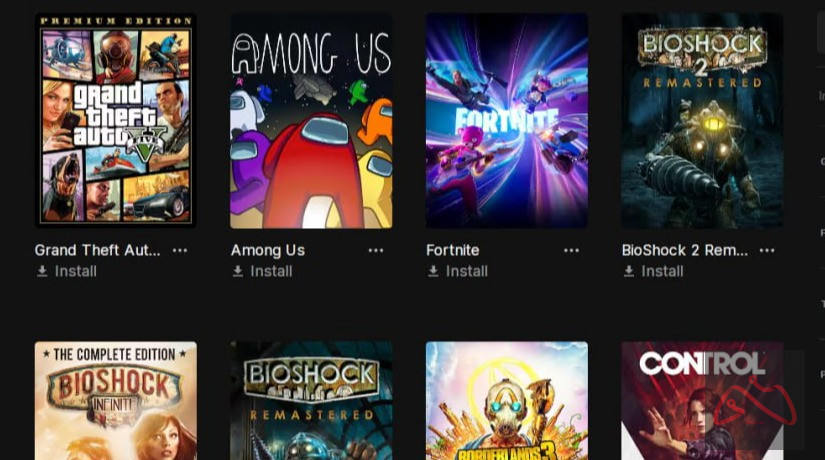Select the Among Us cover thumbnail

pos(311,121)
